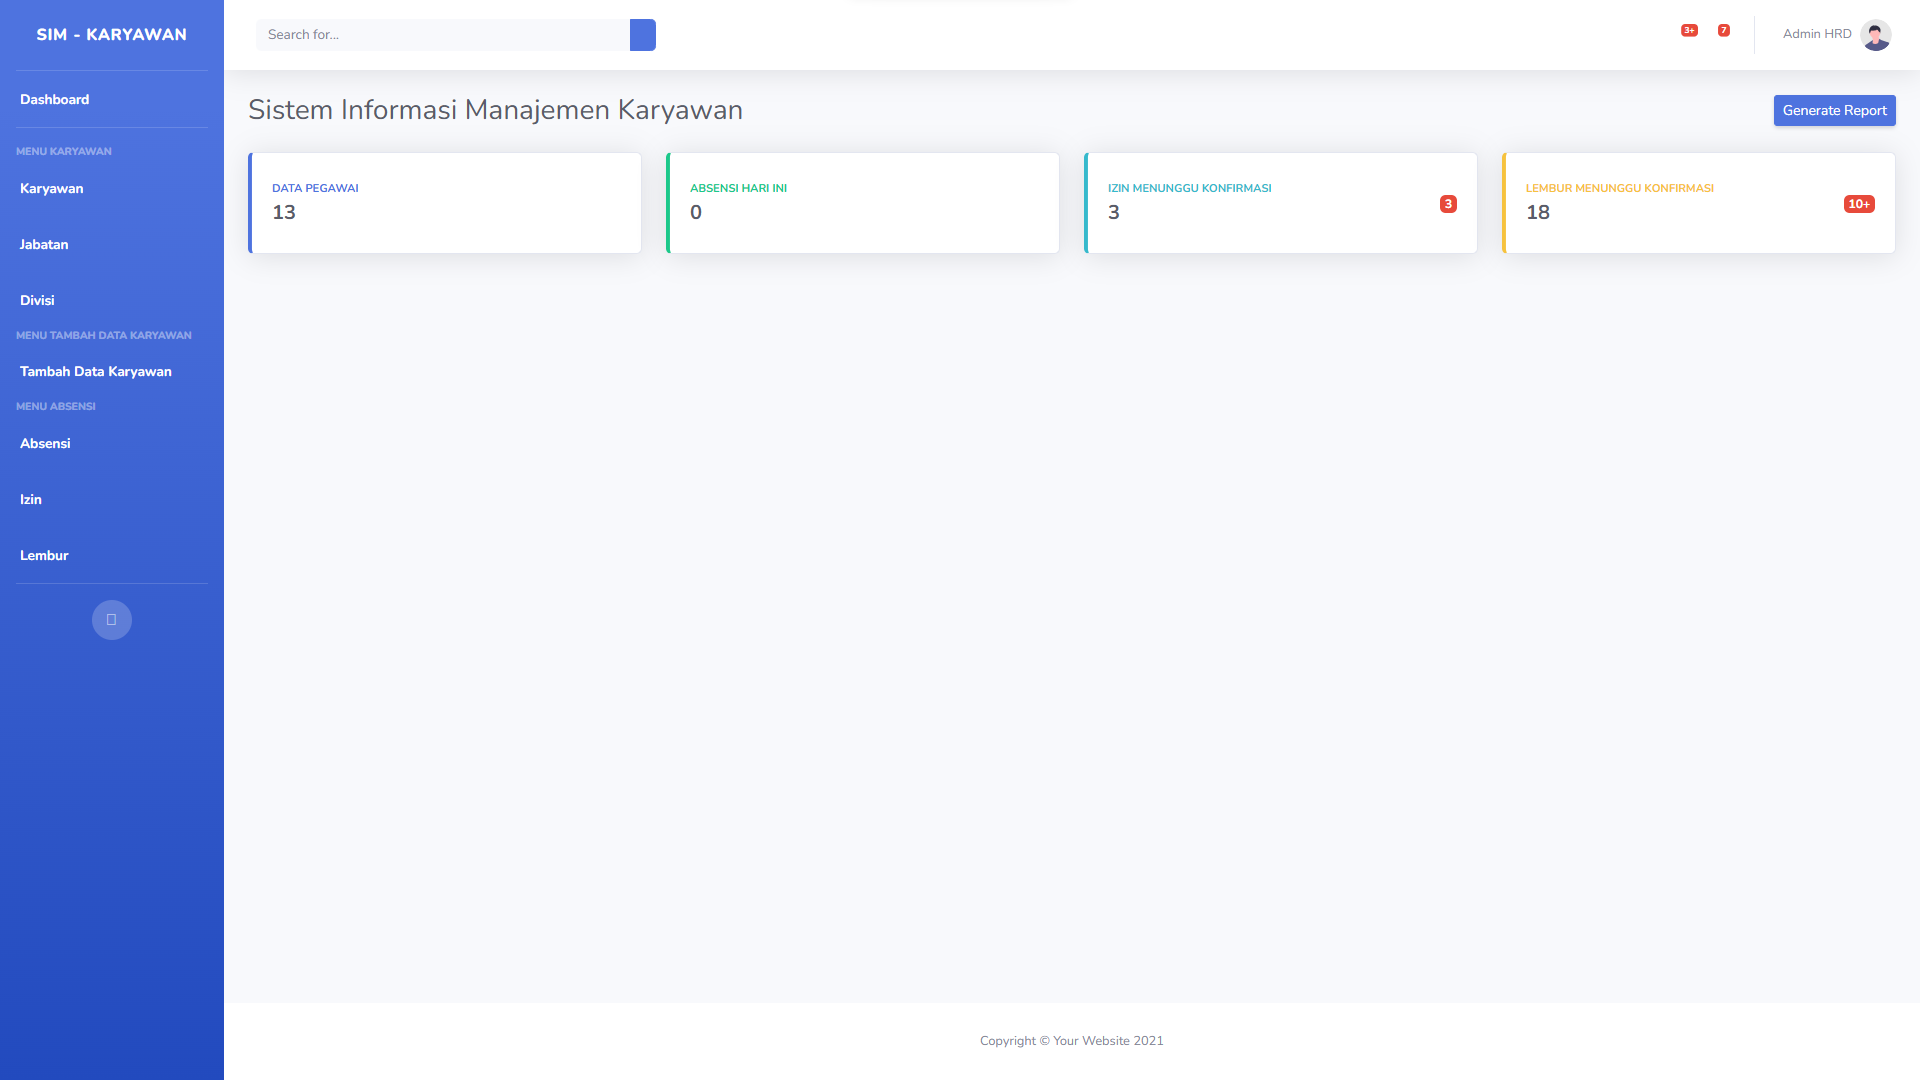The image size is (1920, 1080).
Task: Open the Lembur sidebar menu item
Action: pyautogui.click(x=44, y=556)
